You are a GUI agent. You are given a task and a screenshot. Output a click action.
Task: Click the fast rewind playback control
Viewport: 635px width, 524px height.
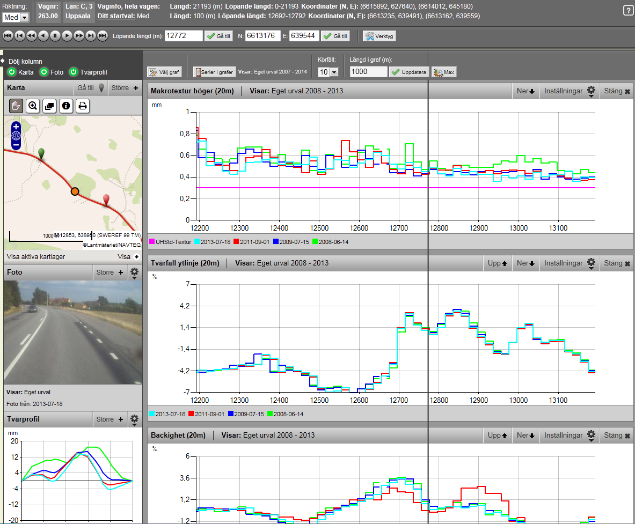click(31, 36)
